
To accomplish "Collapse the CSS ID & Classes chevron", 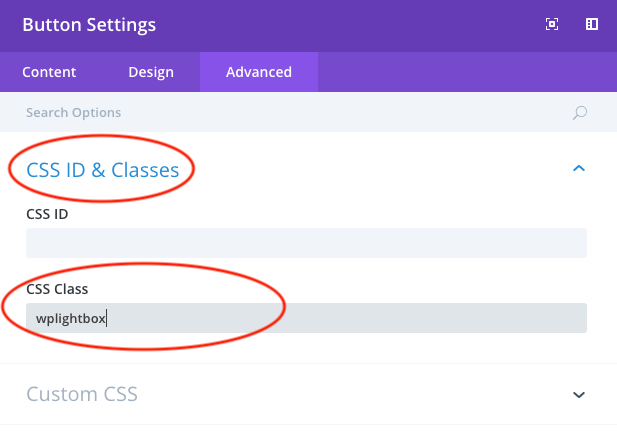I will pyautogui.click(x=578, y=169).
